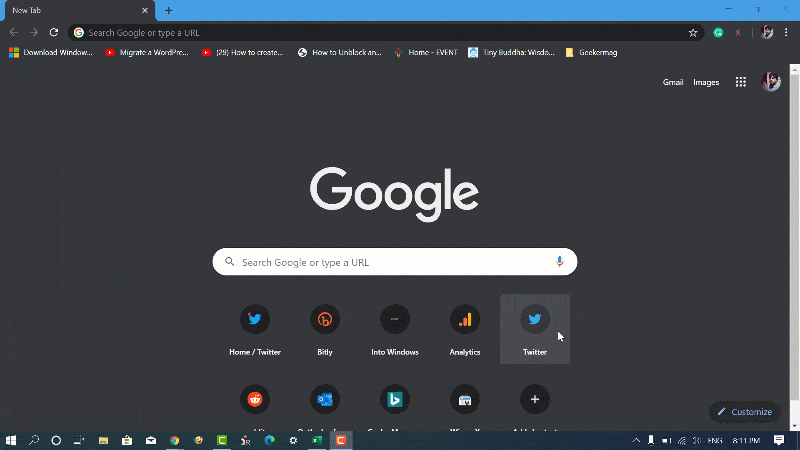Open the Into Windows shortcut

click(394, 329)
